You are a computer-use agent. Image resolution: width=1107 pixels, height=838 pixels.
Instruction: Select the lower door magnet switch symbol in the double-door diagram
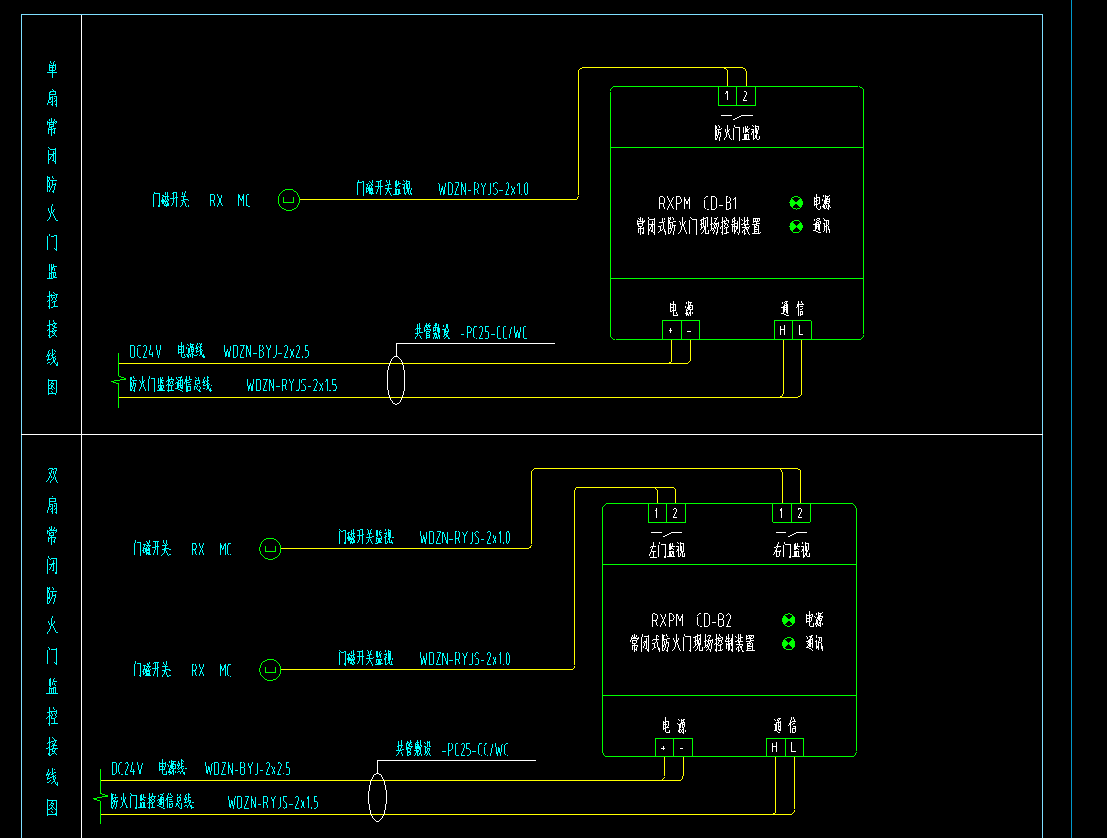point(270,669)
